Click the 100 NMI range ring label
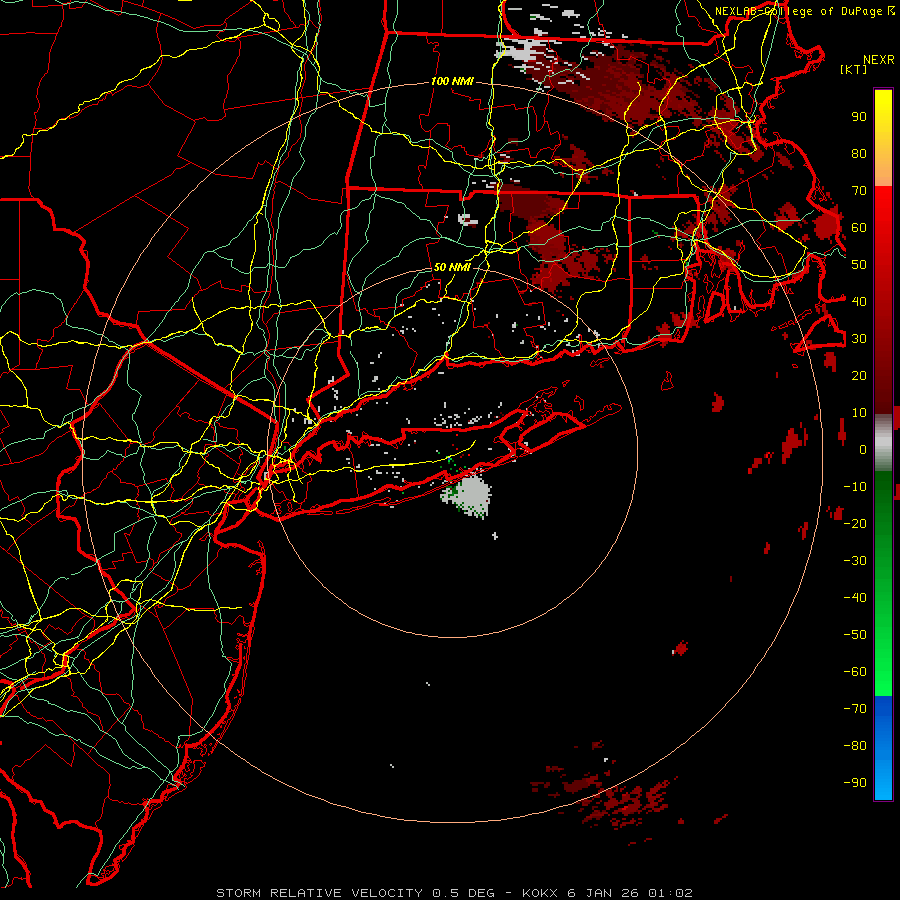This screenshot has width=900, height=900. tap(452, 82)
